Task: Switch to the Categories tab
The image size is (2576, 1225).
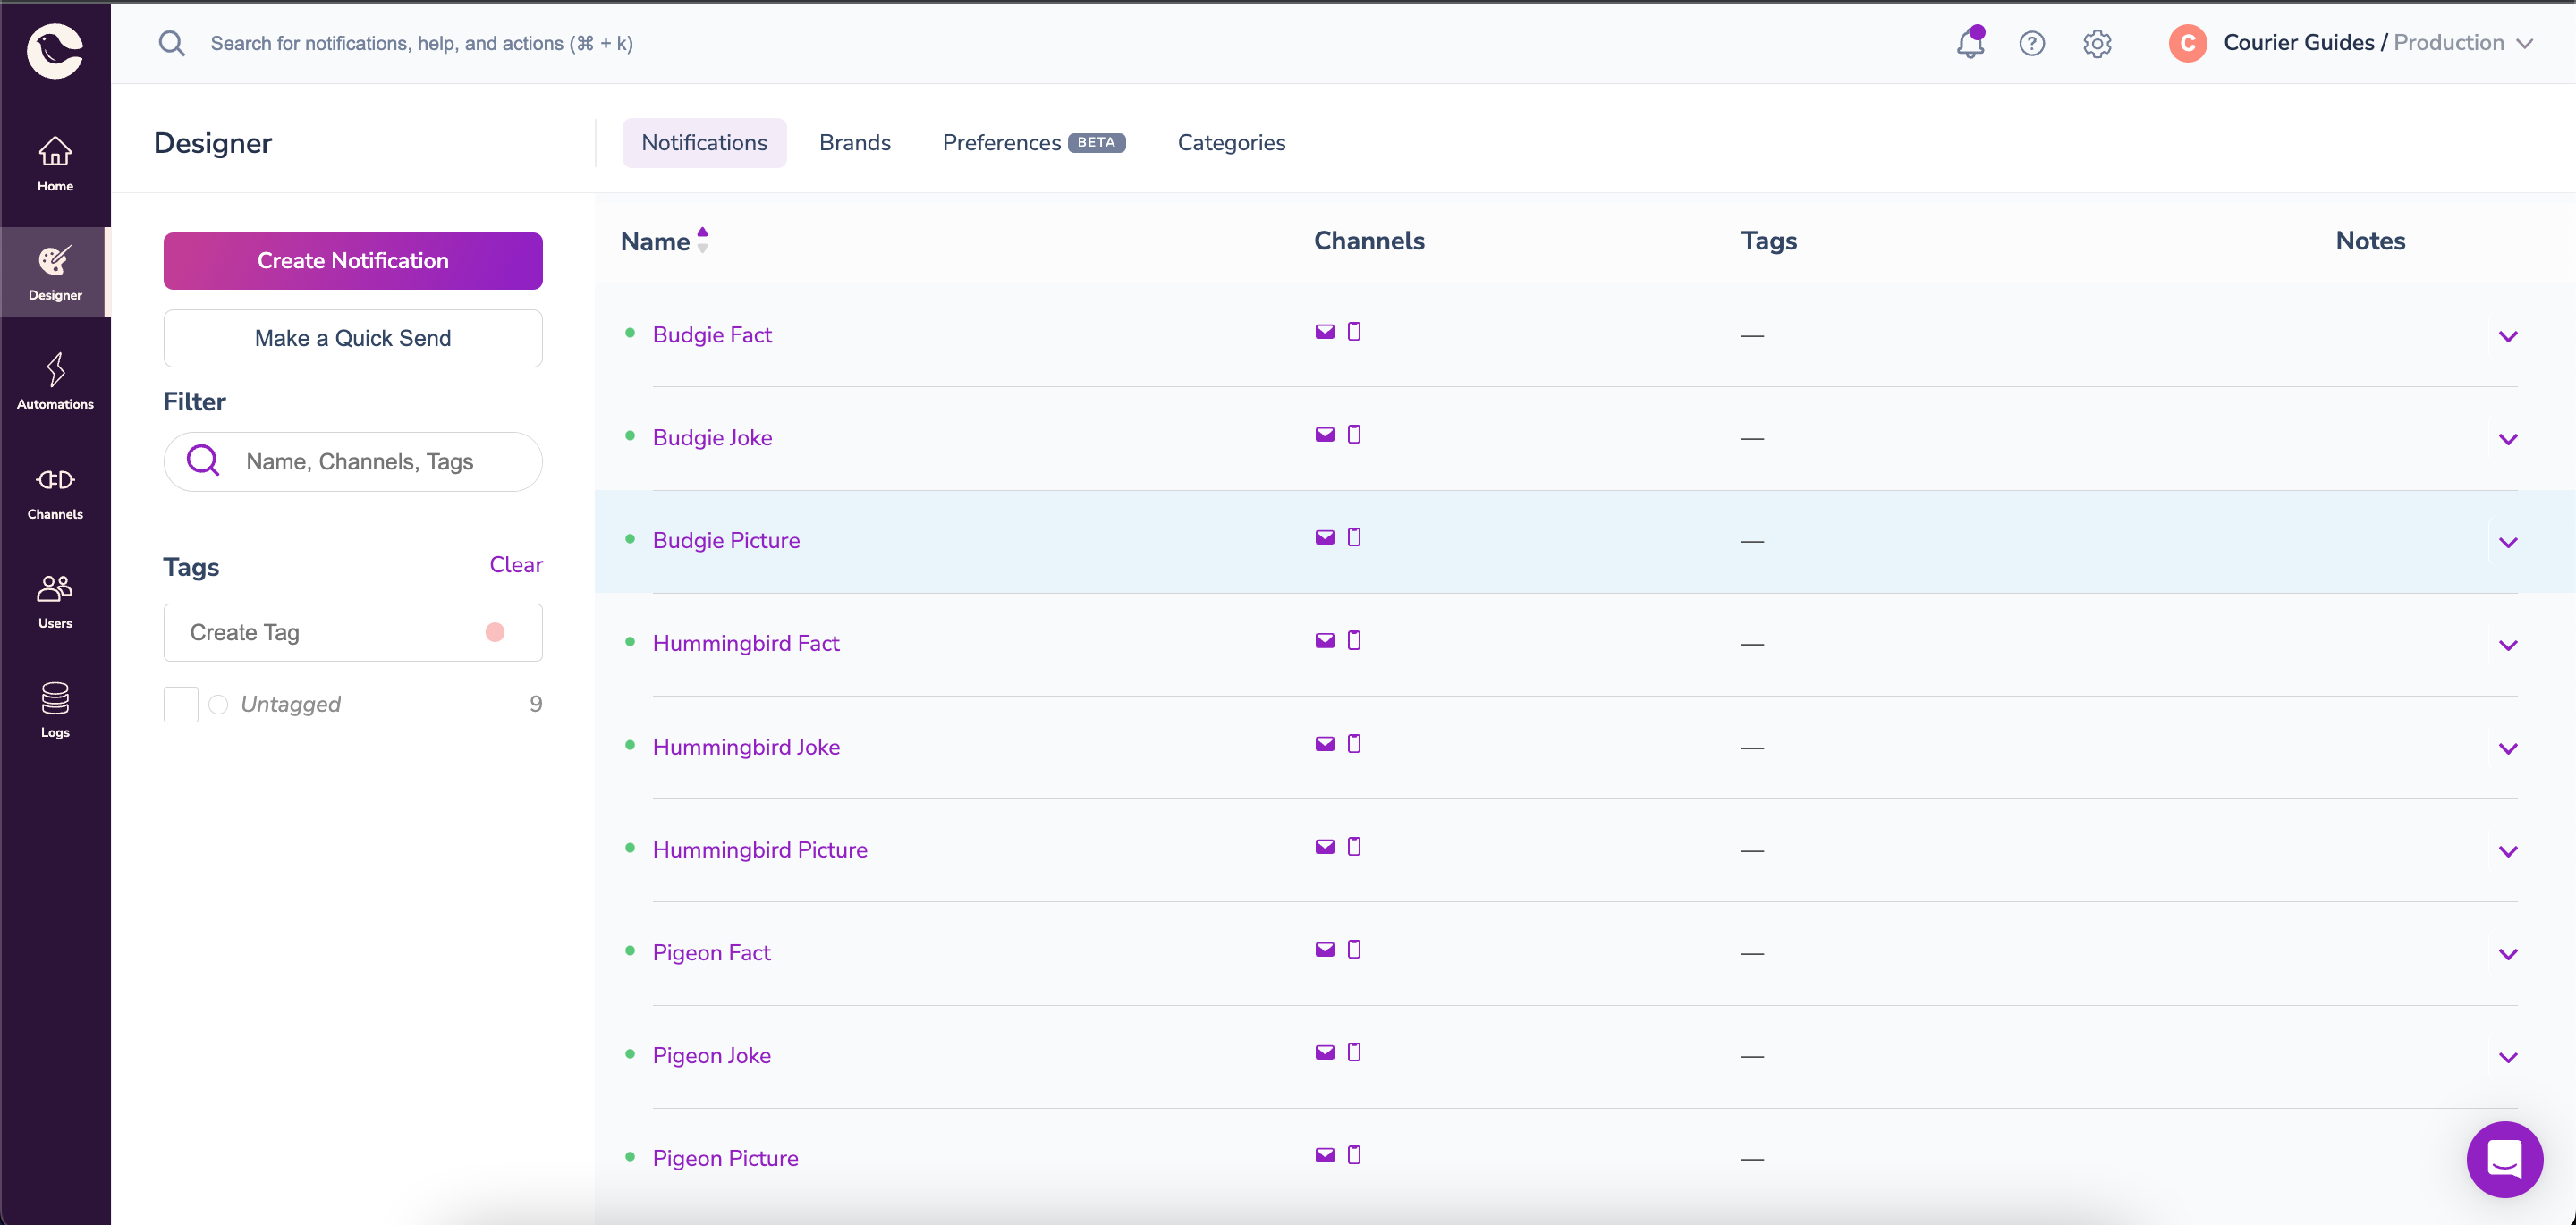Action: tap(1231, 143)
